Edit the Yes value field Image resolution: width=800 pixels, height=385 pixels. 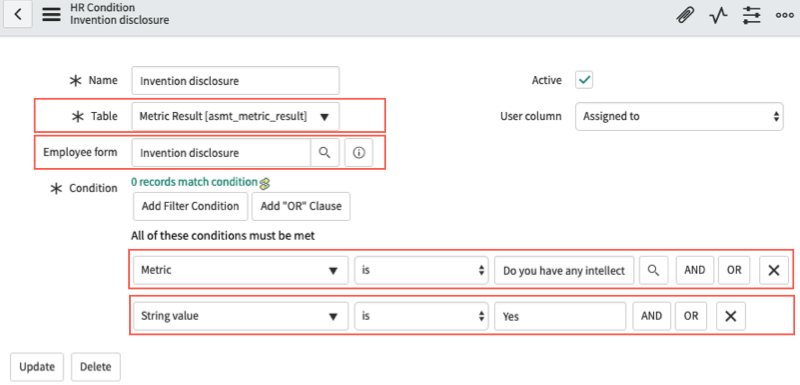[560, 316]
